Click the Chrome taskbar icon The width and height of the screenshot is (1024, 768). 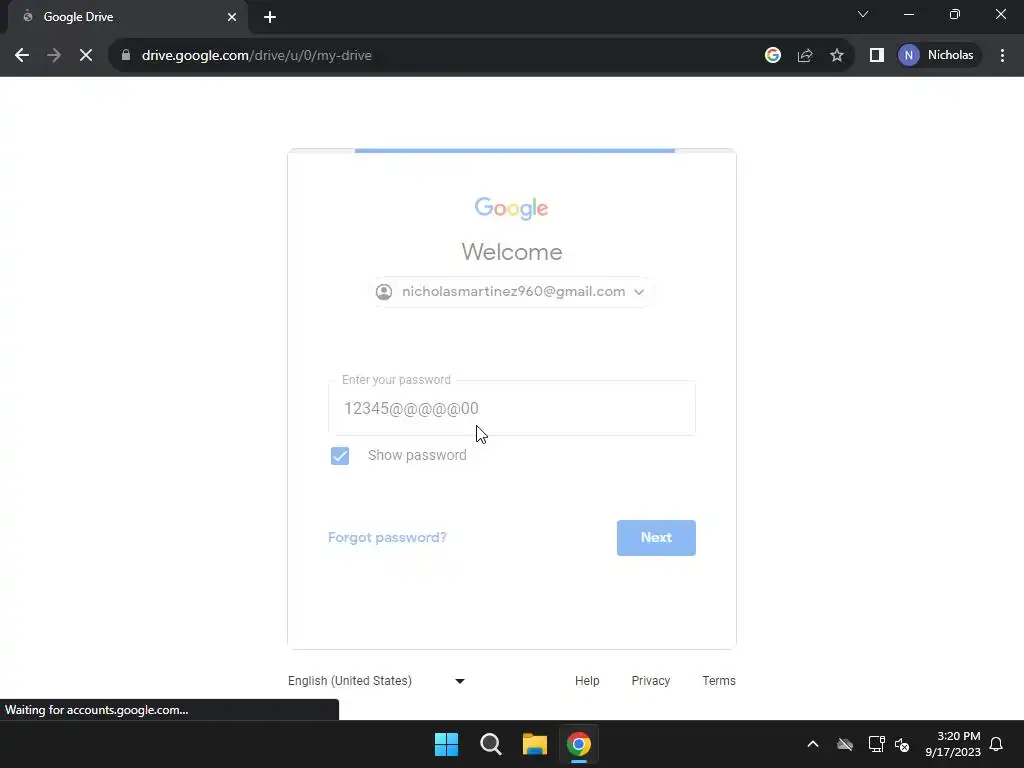pos(579,744)
